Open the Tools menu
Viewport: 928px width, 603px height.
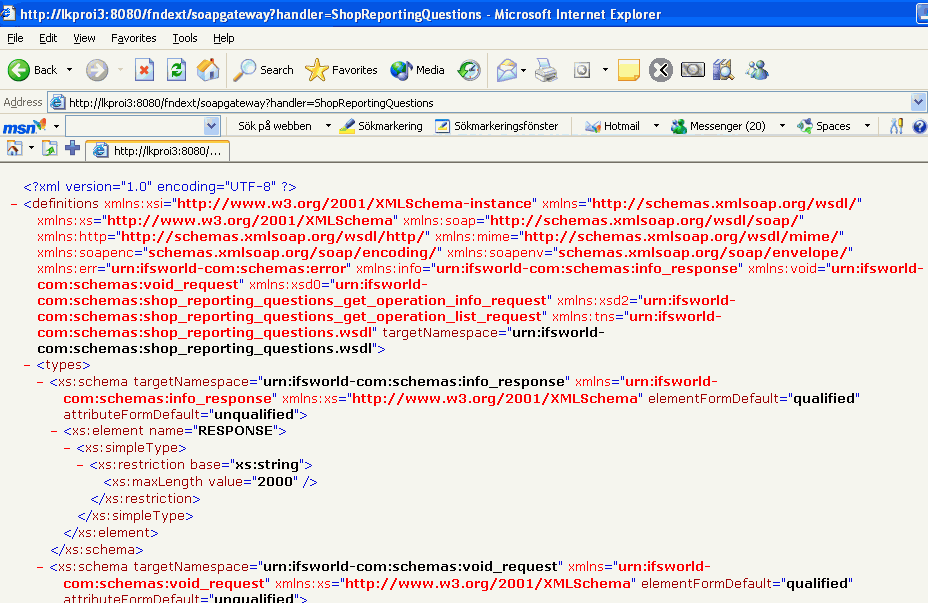(x=185, y=38)
